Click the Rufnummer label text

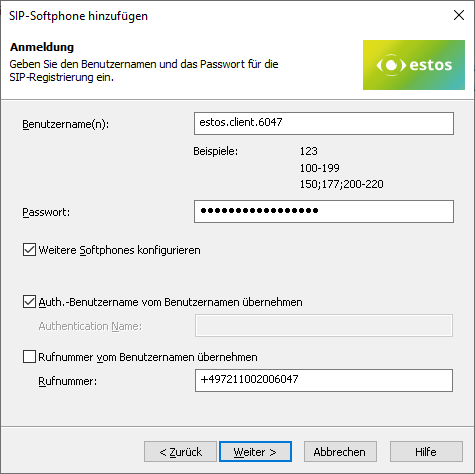pos(68,381)
